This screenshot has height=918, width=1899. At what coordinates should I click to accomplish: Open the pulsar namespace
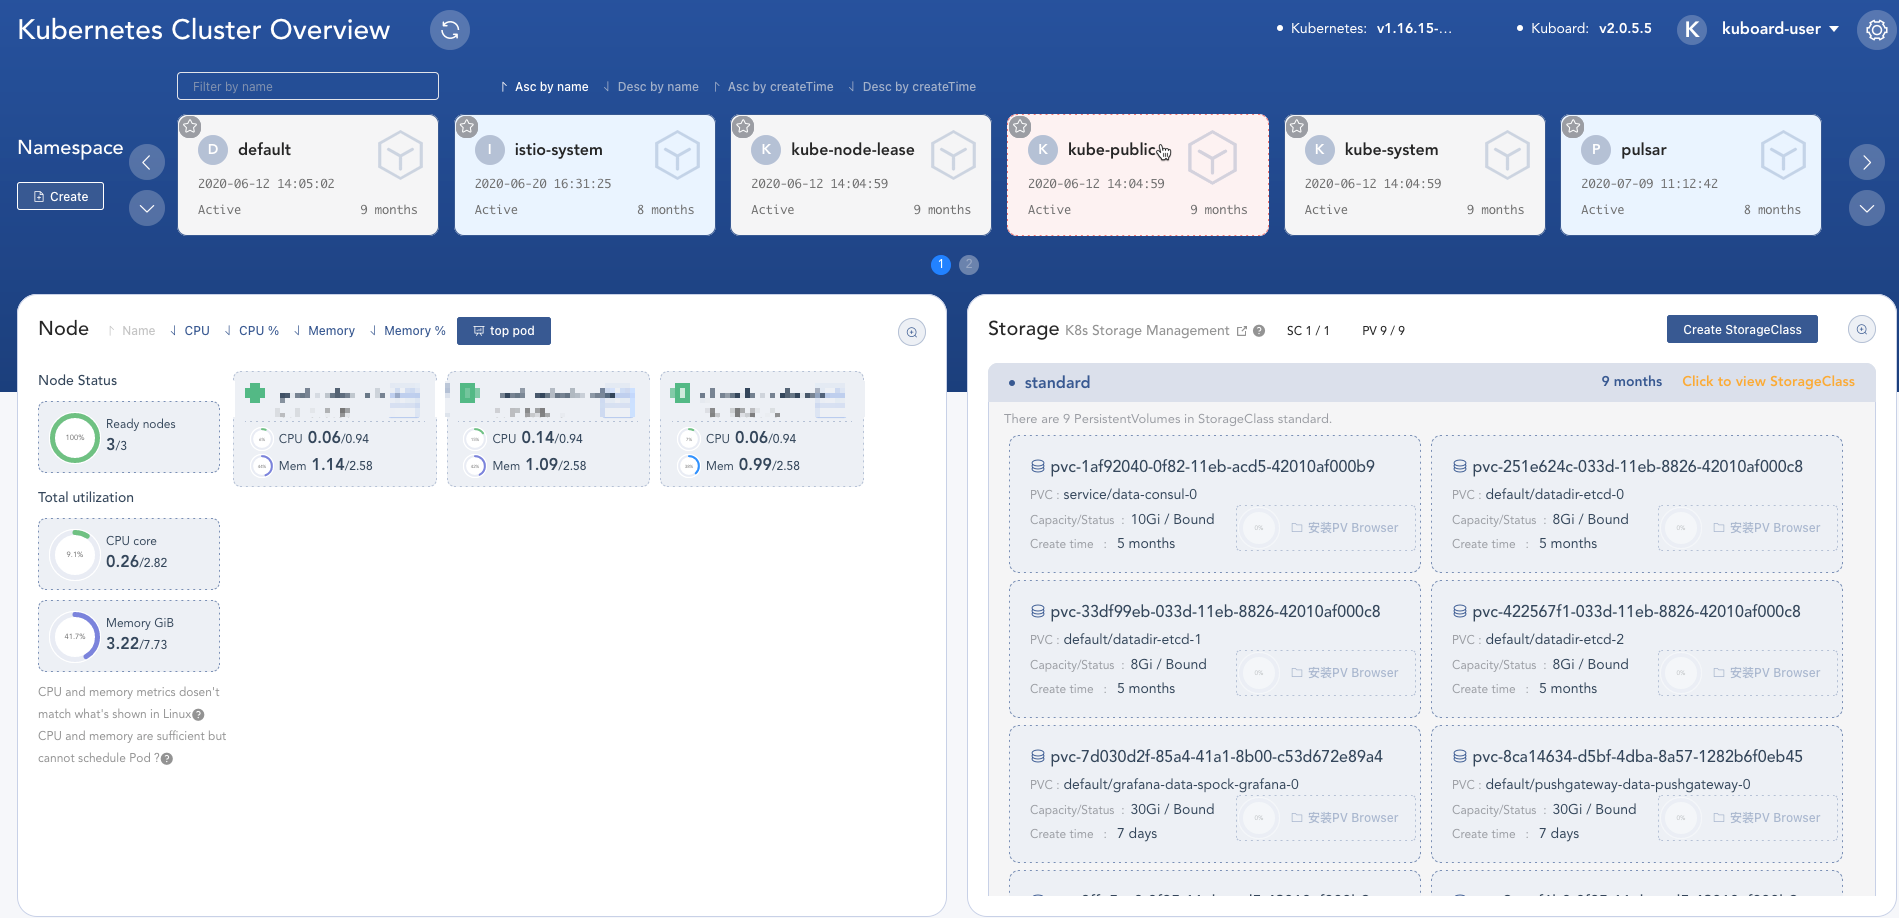pos(1691,175)
